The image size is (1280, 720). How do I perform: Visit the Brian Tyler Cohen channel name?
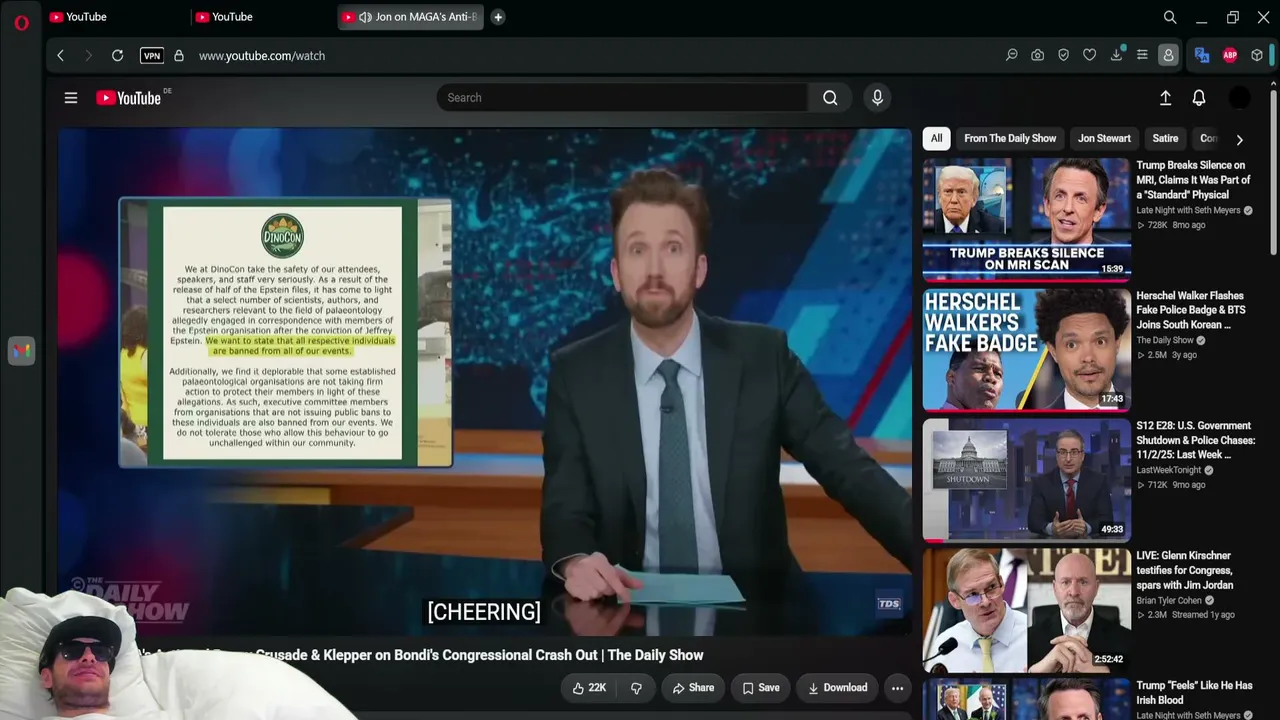tap(1169, 600)
